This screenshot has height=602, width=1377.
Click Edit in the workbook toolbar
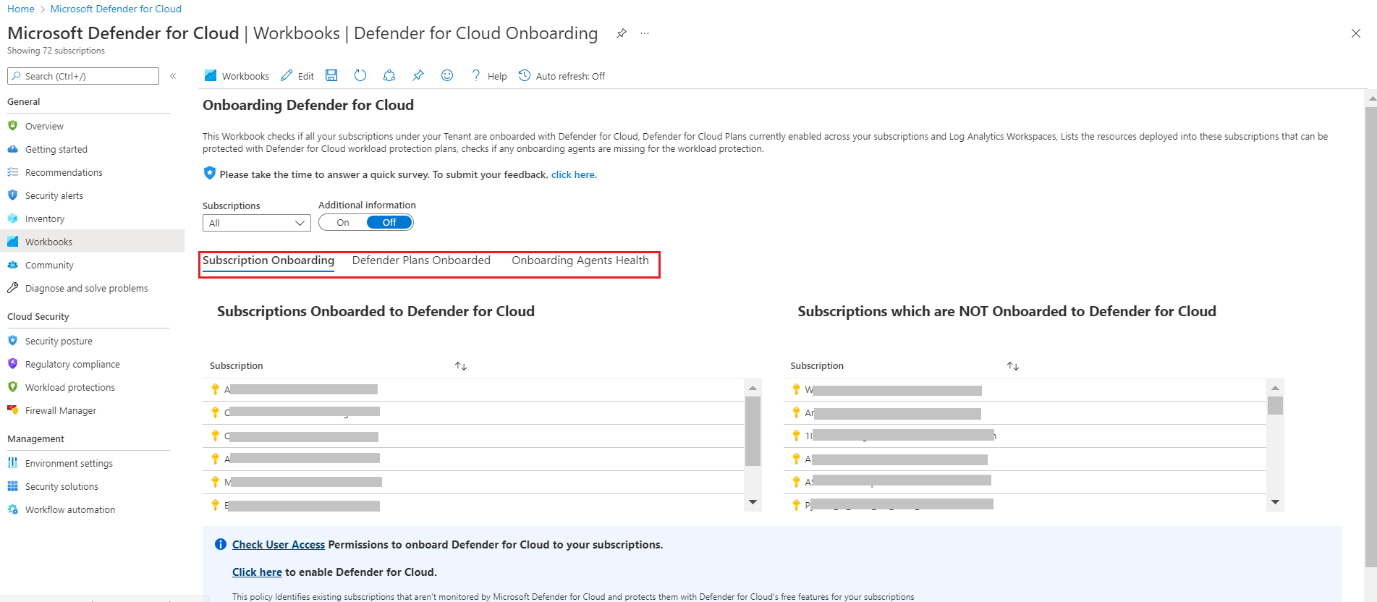pos(297,76)
